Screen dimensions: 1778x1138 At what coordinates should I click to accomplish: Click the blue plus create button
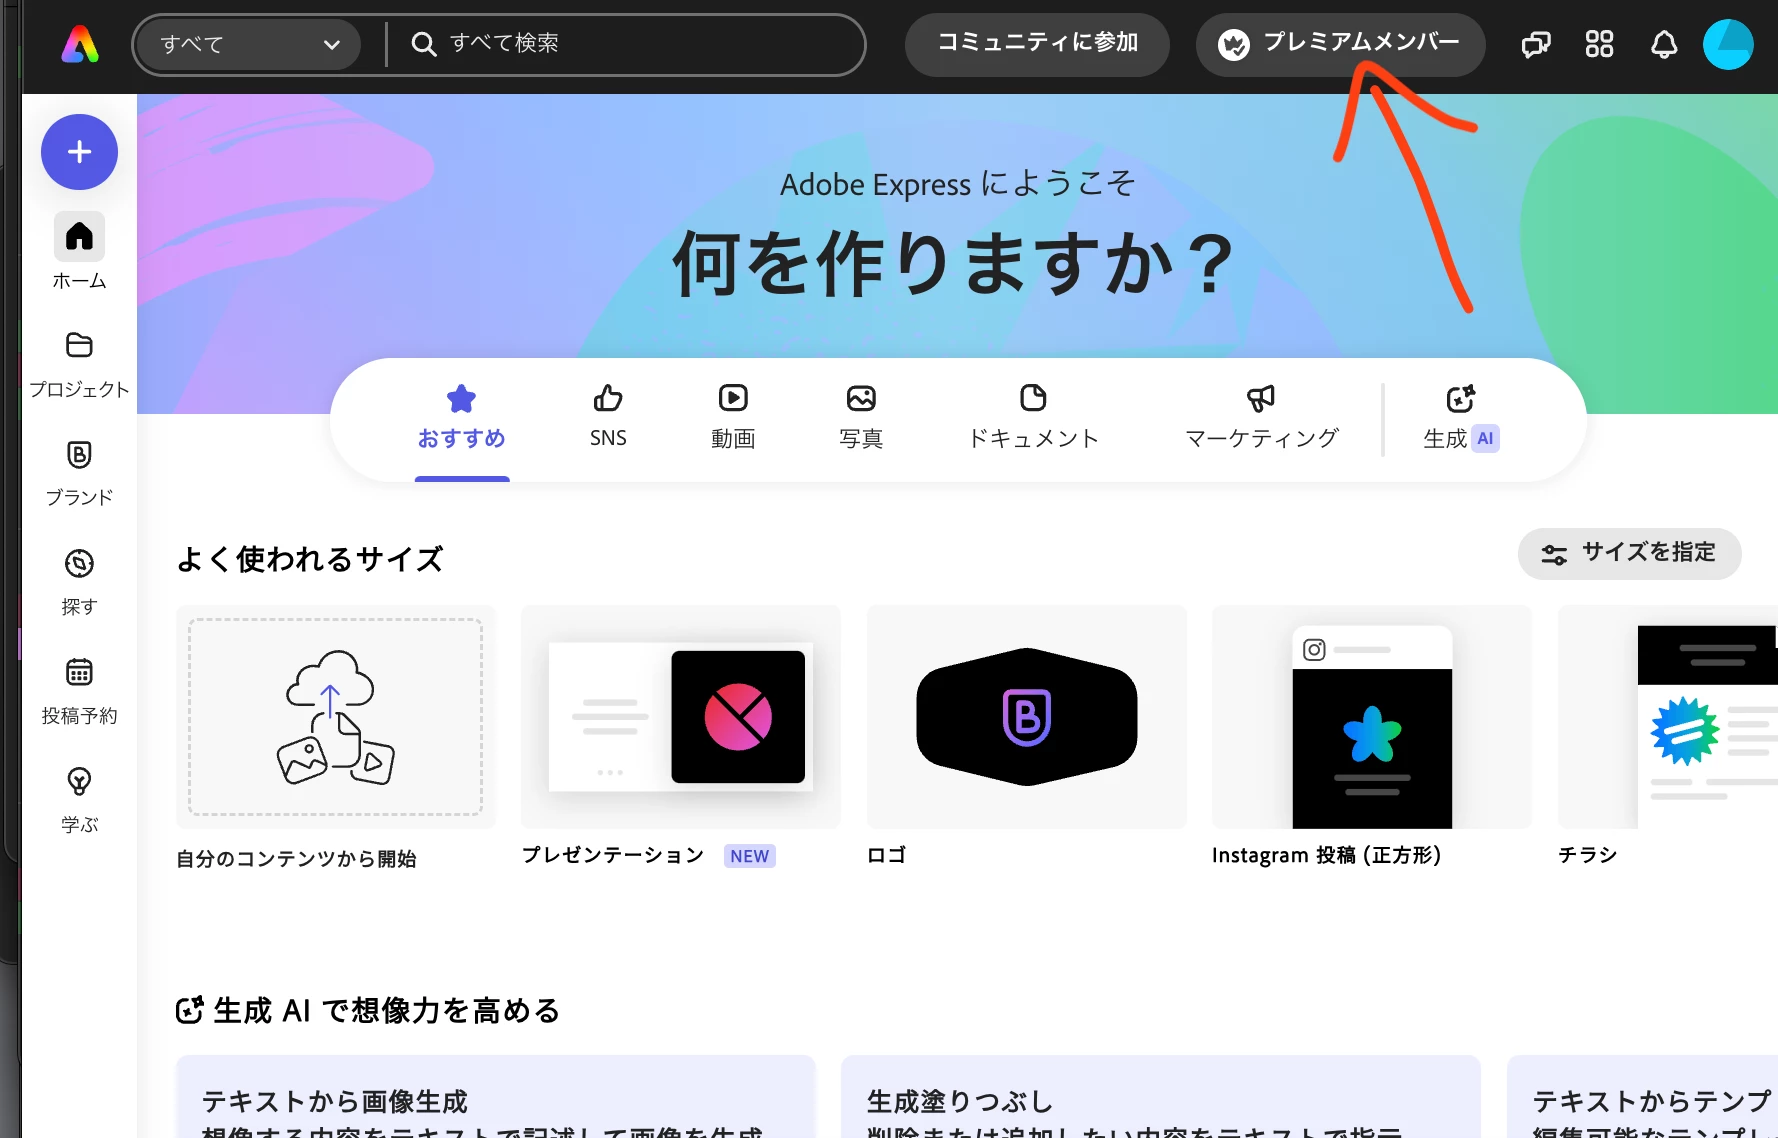(x=79, y=152)
